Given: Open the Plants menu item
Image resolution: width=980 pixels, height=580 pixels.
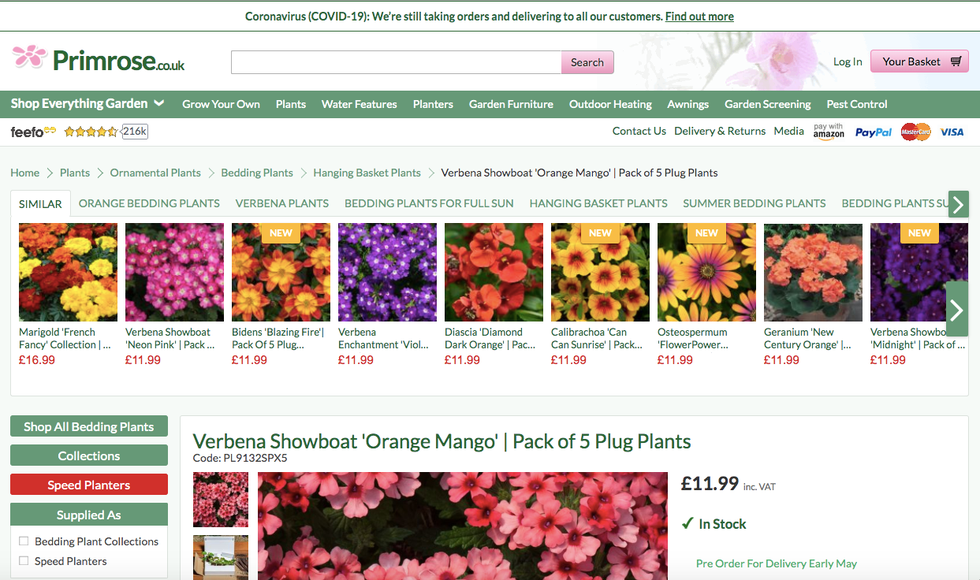Looking at the screenshot, I should coord(291,104).
